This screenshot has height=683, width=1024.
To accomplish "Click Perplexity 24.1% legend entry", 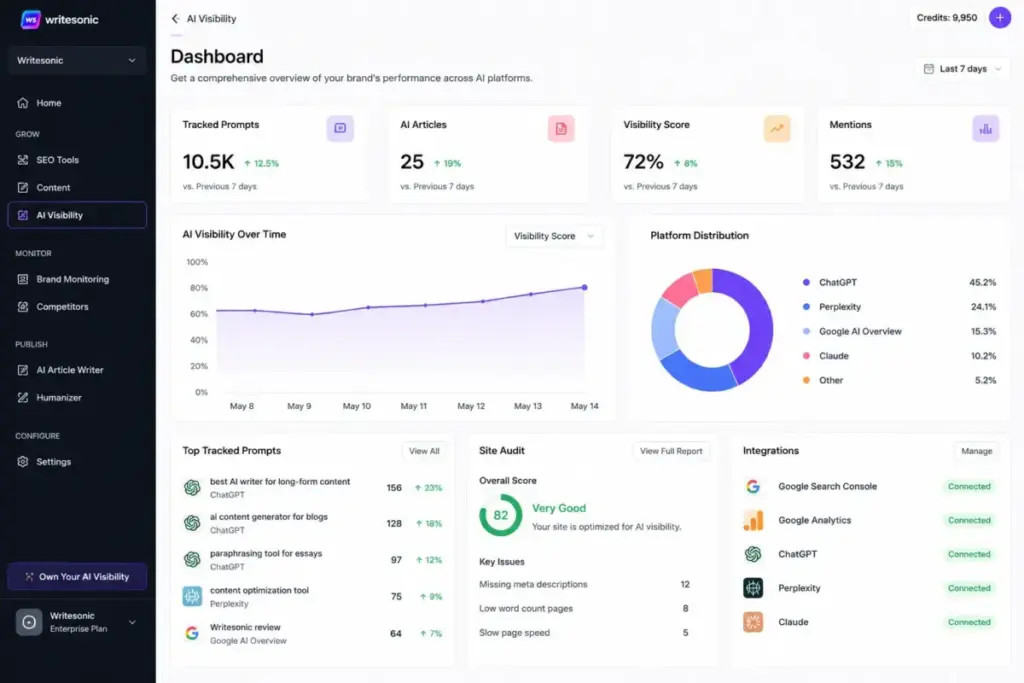I will pyautogui.click(x=899, y=307).
